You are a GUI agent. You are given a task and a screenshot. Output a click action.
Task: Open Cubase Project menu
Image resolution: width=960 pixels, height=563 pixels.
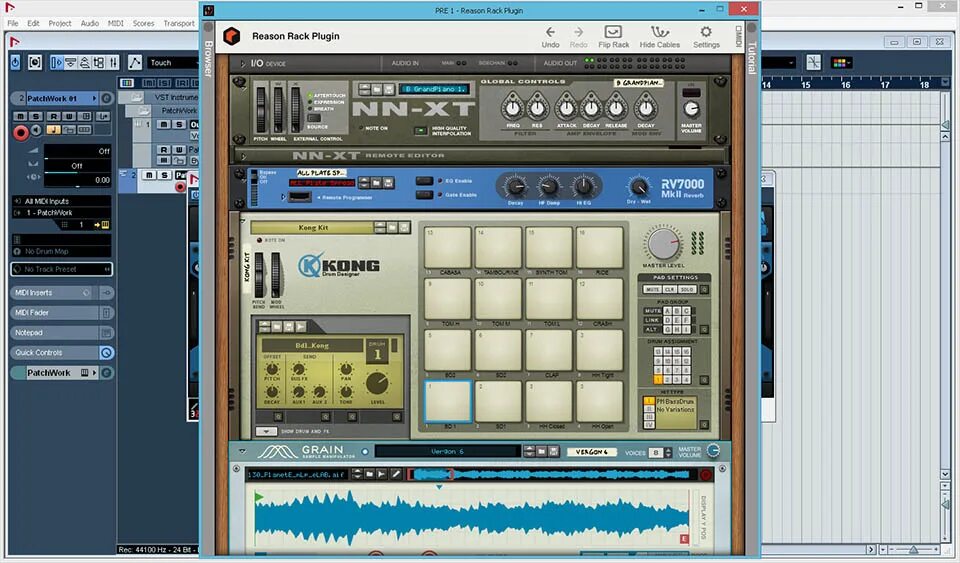click(x=60, y=23)
